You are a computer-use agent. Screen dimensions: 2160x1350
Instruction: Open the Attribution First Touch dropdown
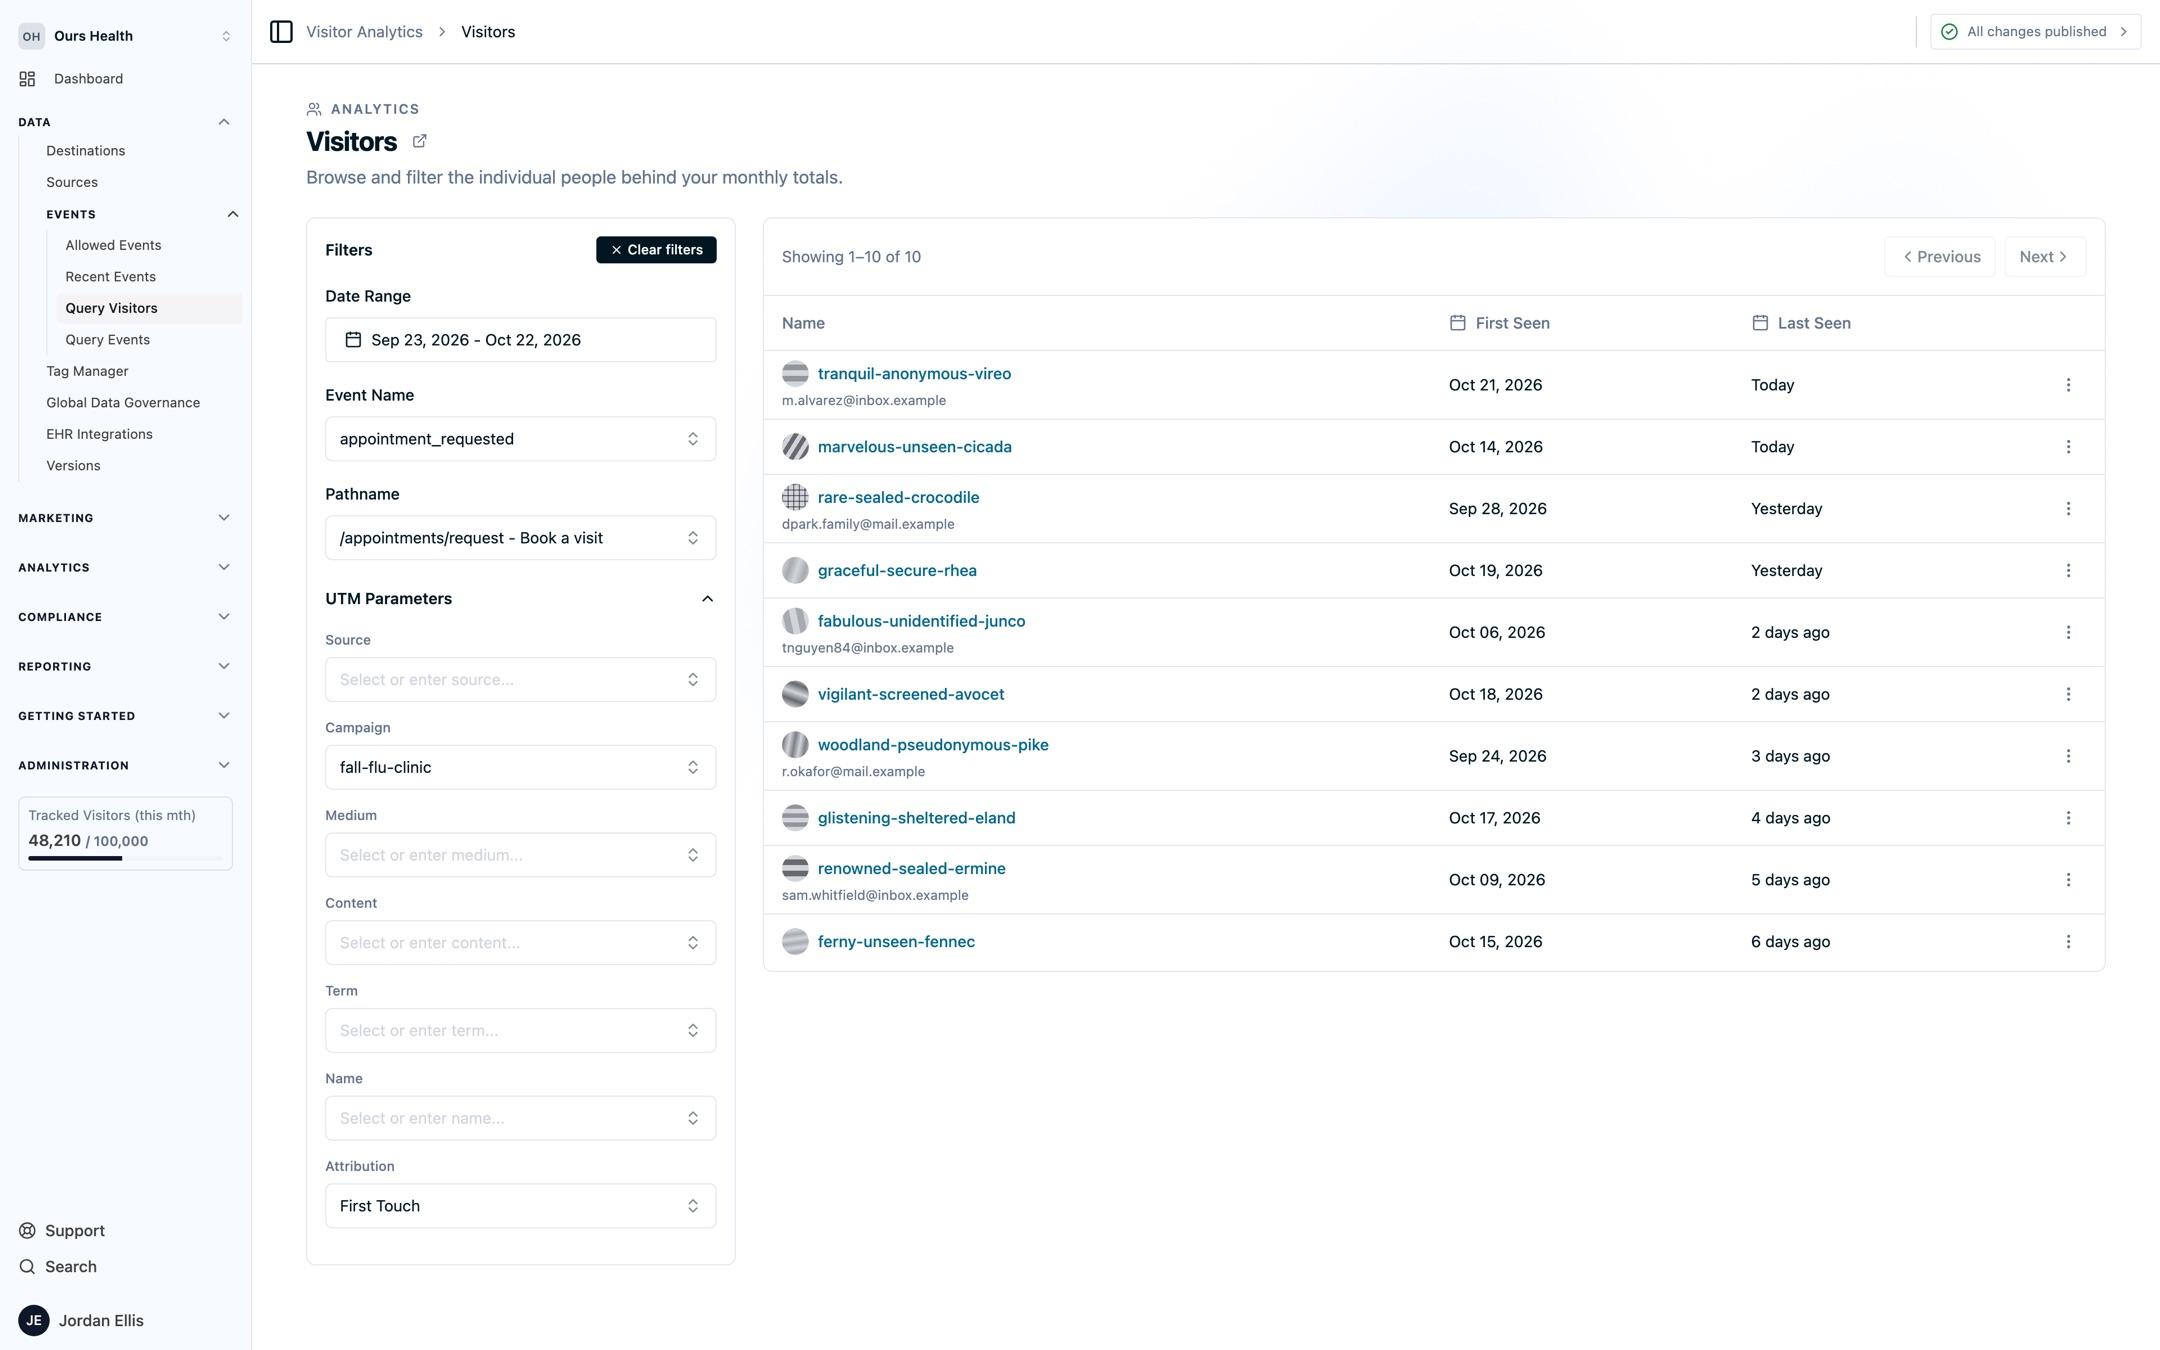(520, 1206)
